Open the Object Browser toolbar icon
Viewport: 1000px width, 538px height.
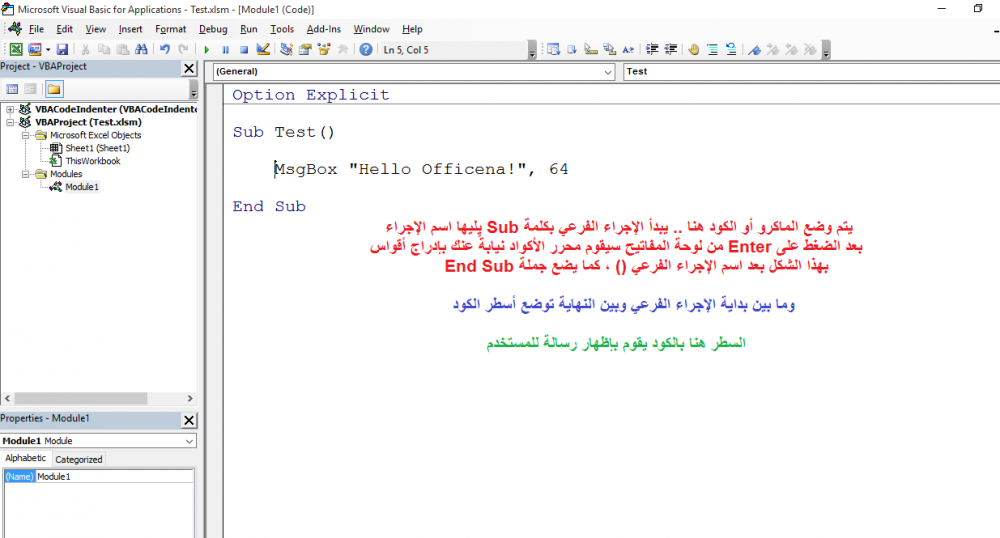324,50
